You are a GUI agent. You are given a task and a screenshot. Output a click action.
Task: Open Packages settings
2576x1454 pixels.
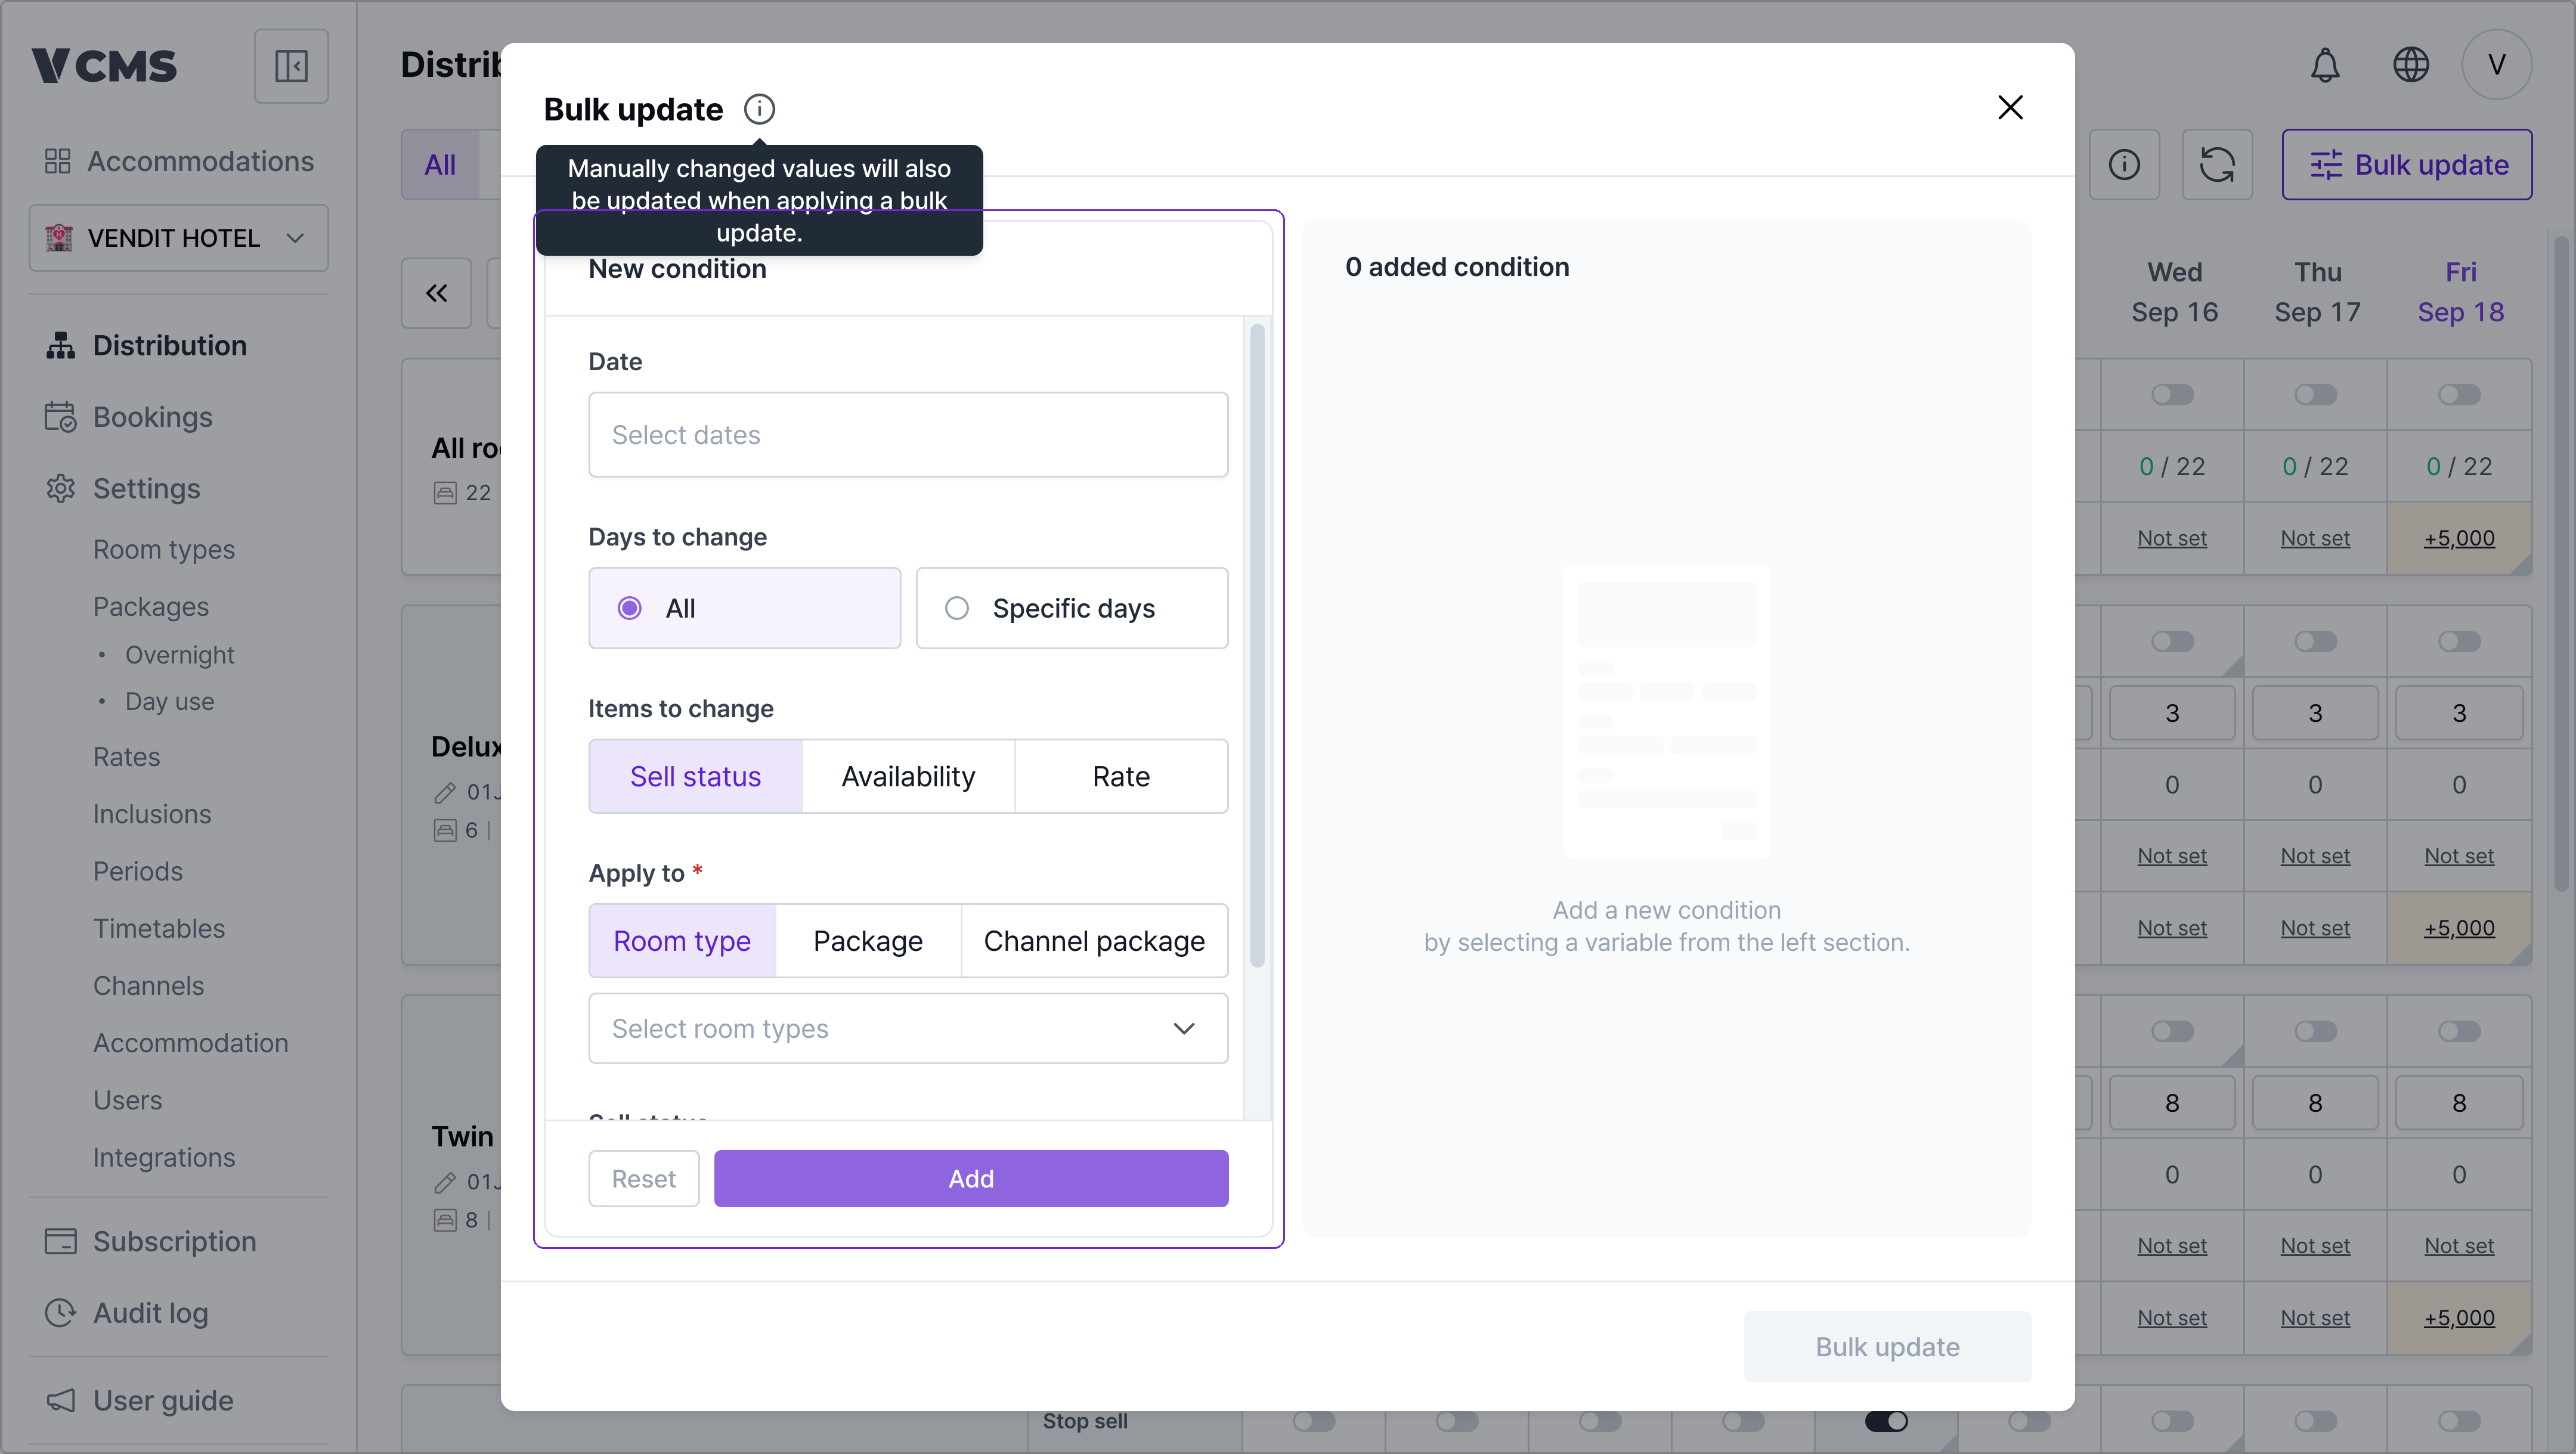click(151, 607)
